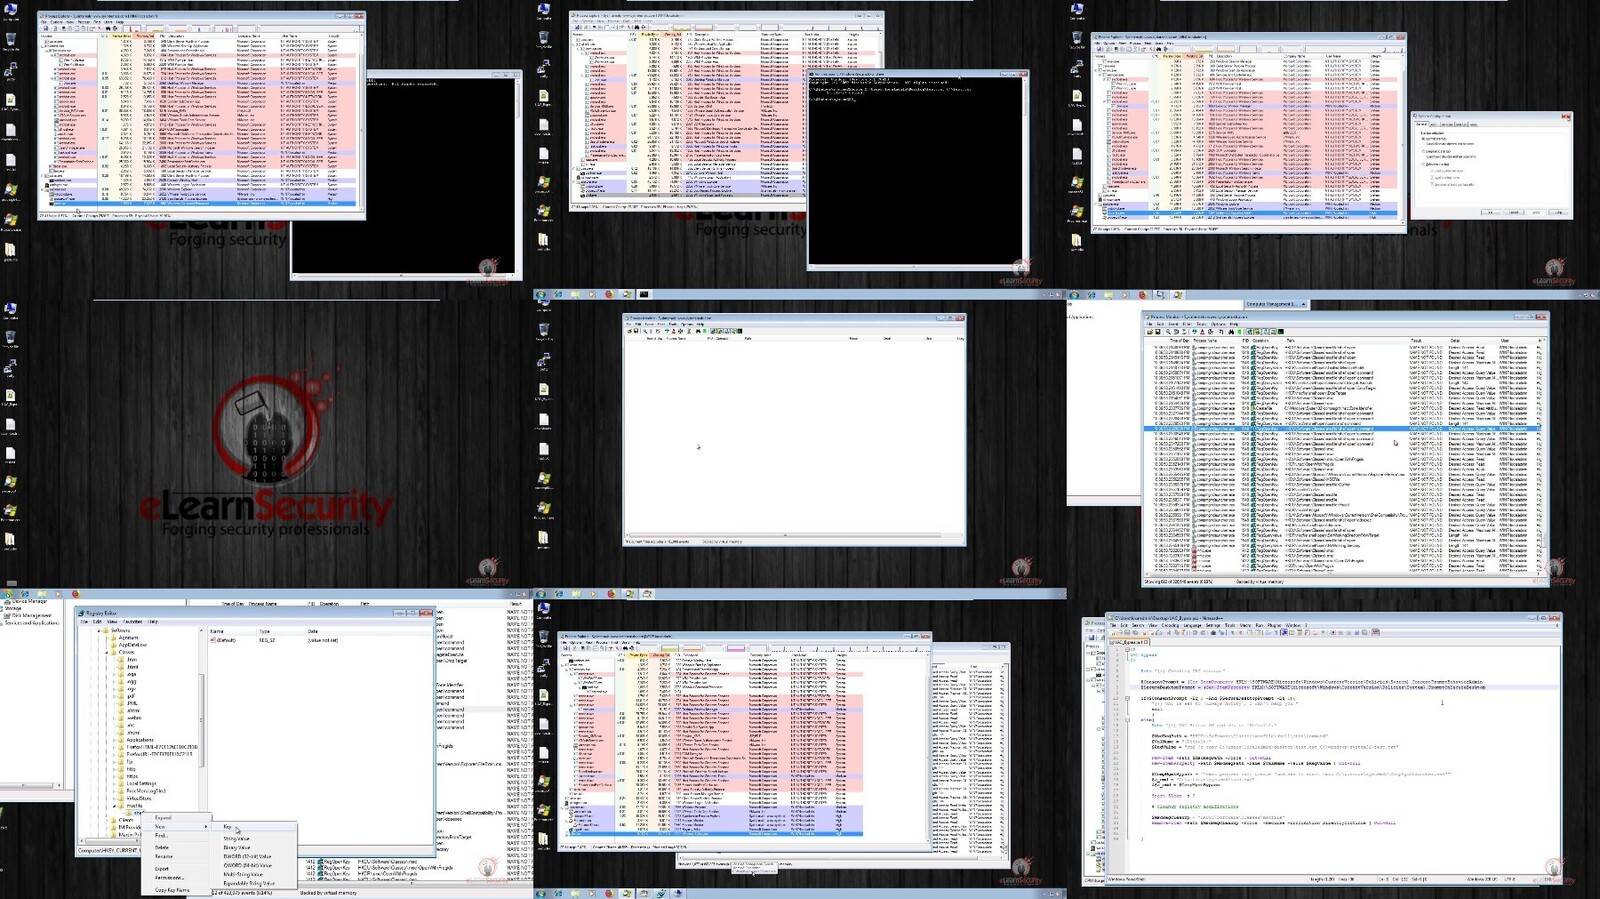Open New submenu arrow in registry context menu
The width and height of the screenshot is (1600, 899).
(206, 827)
